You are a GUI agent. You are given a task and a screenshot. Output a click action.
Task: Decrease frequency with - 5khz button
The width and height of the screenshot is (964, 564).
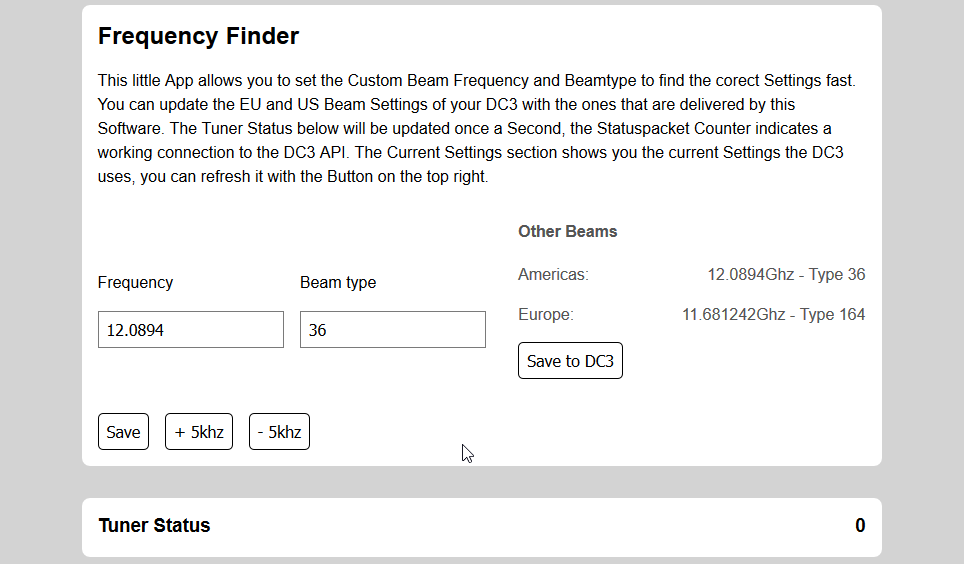click(x=279, y=432)
